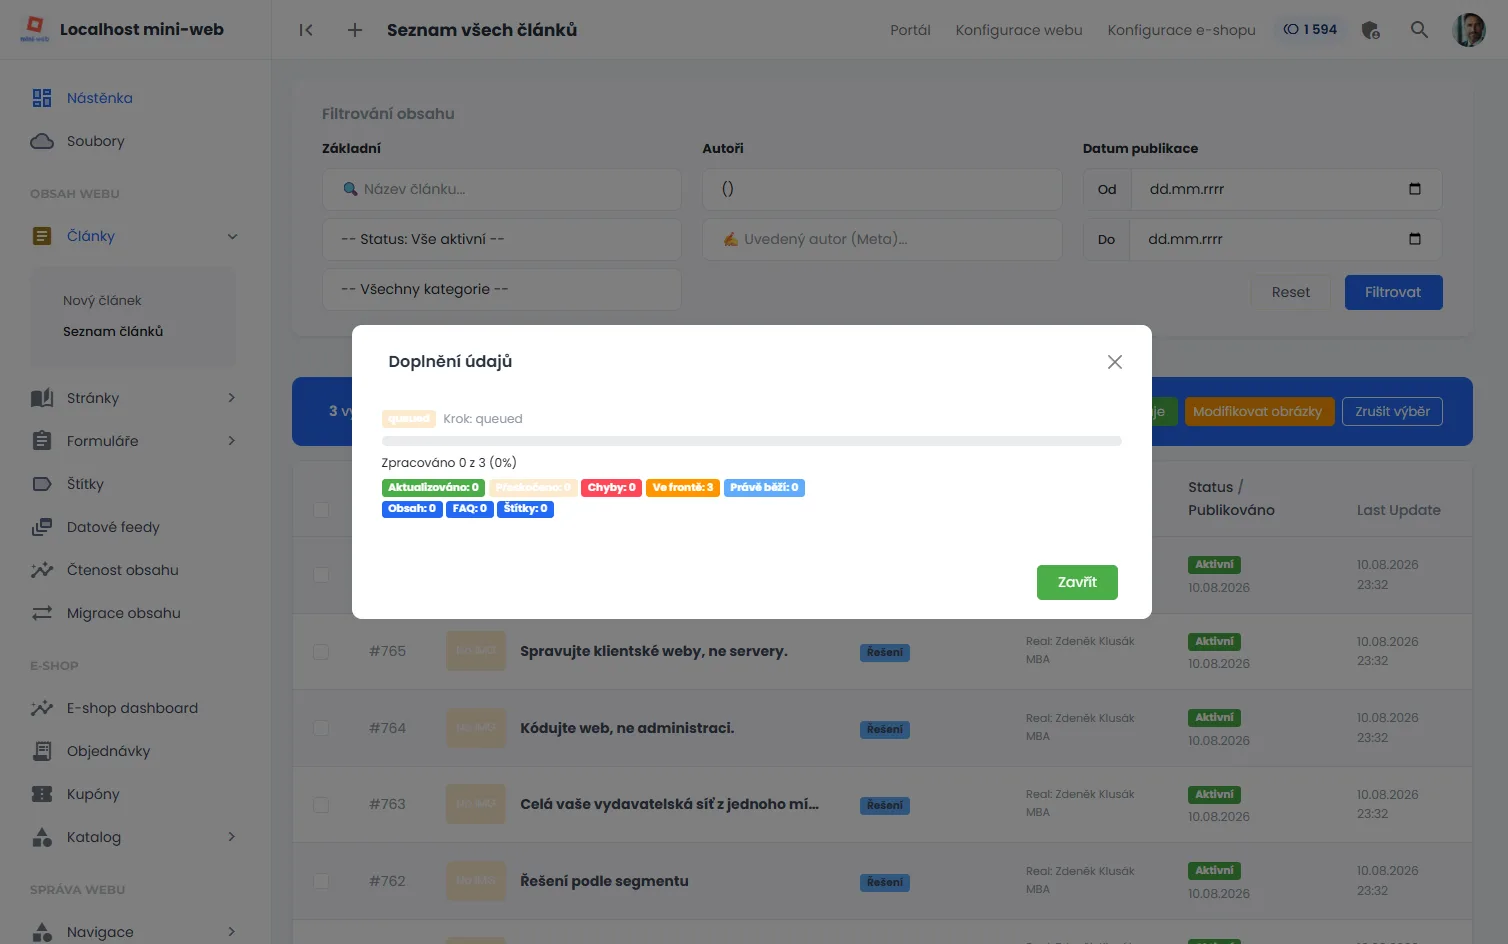This screenshot has height=944, width=1508.
Task: Select the Štítky label icon
Action: click(x=42, y=484)
